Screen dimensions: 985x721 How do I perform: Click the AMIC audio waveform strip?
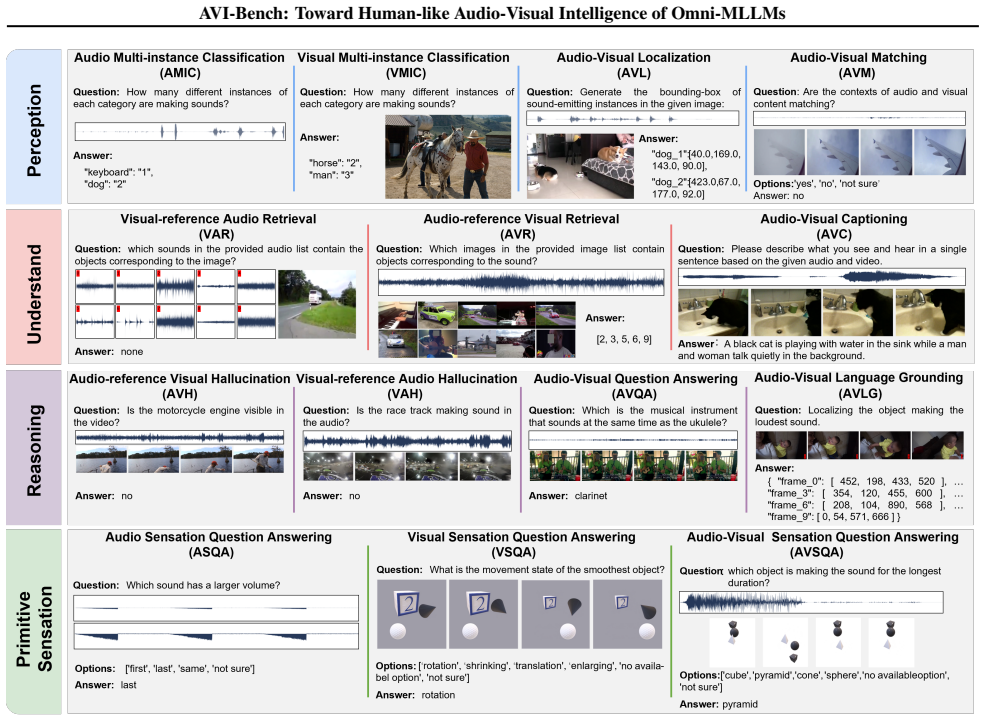[x=180, y=131]
